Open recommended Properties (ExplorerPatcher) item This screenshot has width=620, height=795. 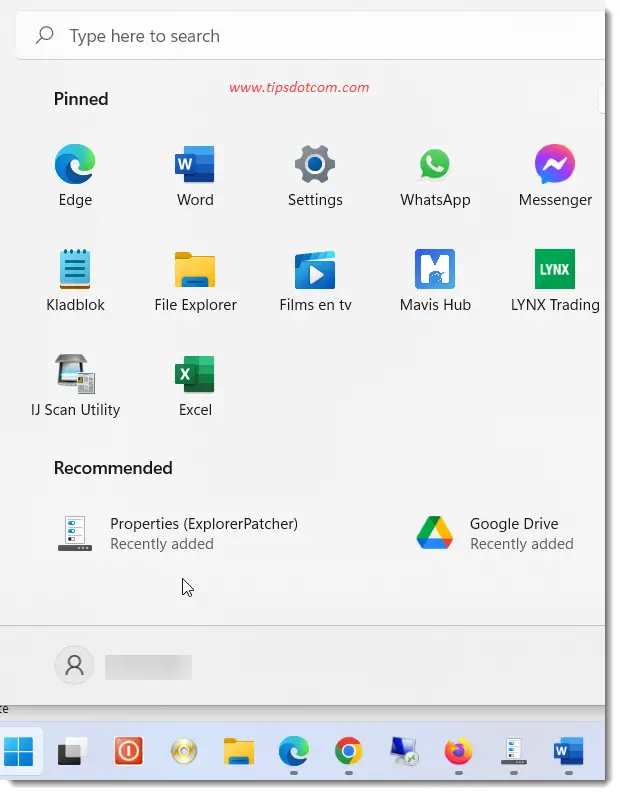pos(178,533)
